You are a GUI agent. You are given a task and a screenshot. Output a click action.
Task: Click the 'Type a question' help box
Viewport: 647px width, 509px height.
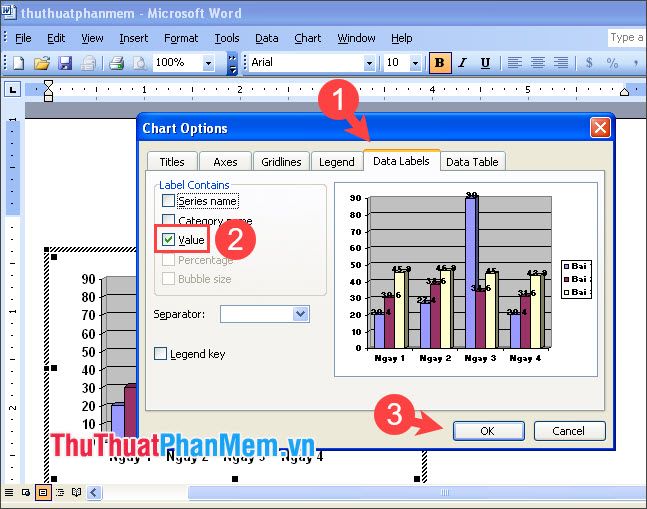(x=626, y=38)
